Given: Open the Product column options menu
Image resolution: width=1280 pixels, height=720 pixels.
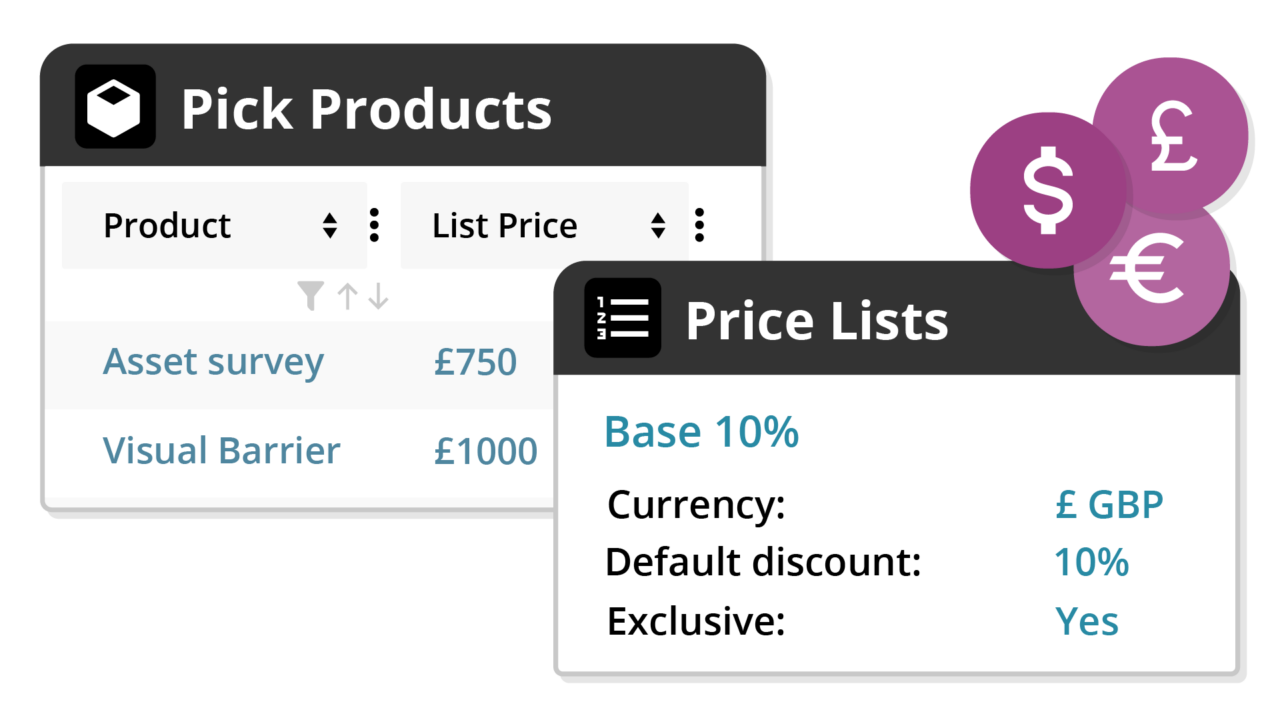Looking at the screenshot, I should (374, 226).
